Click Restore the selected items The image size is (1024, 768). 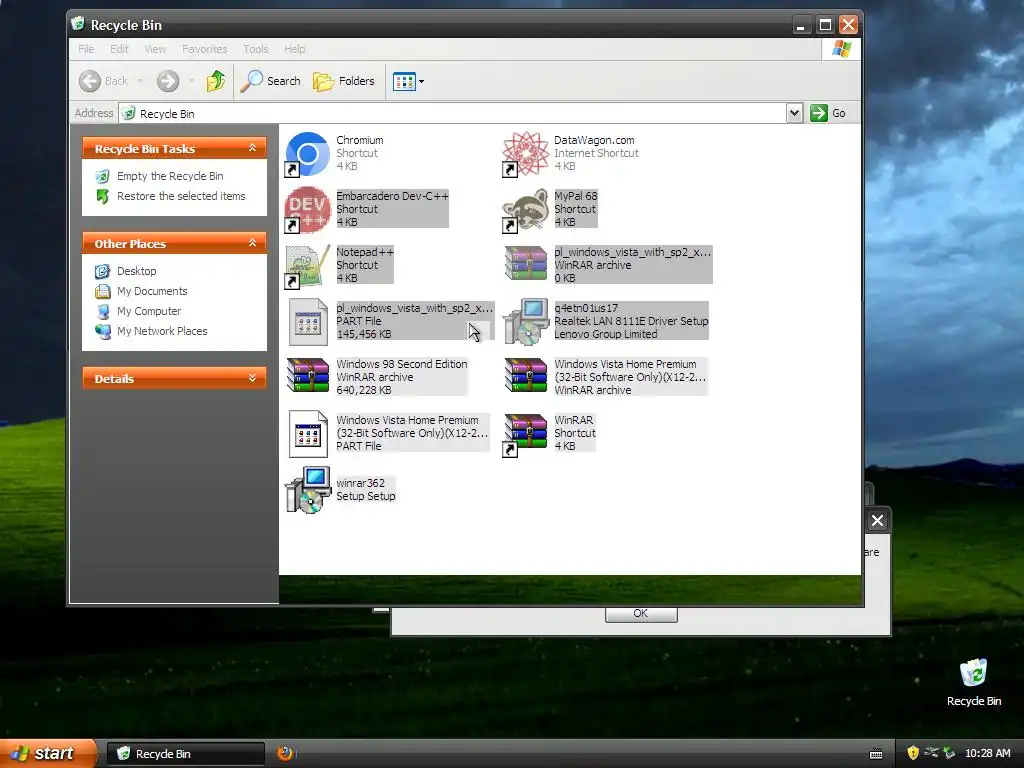[x=181, y=196]
